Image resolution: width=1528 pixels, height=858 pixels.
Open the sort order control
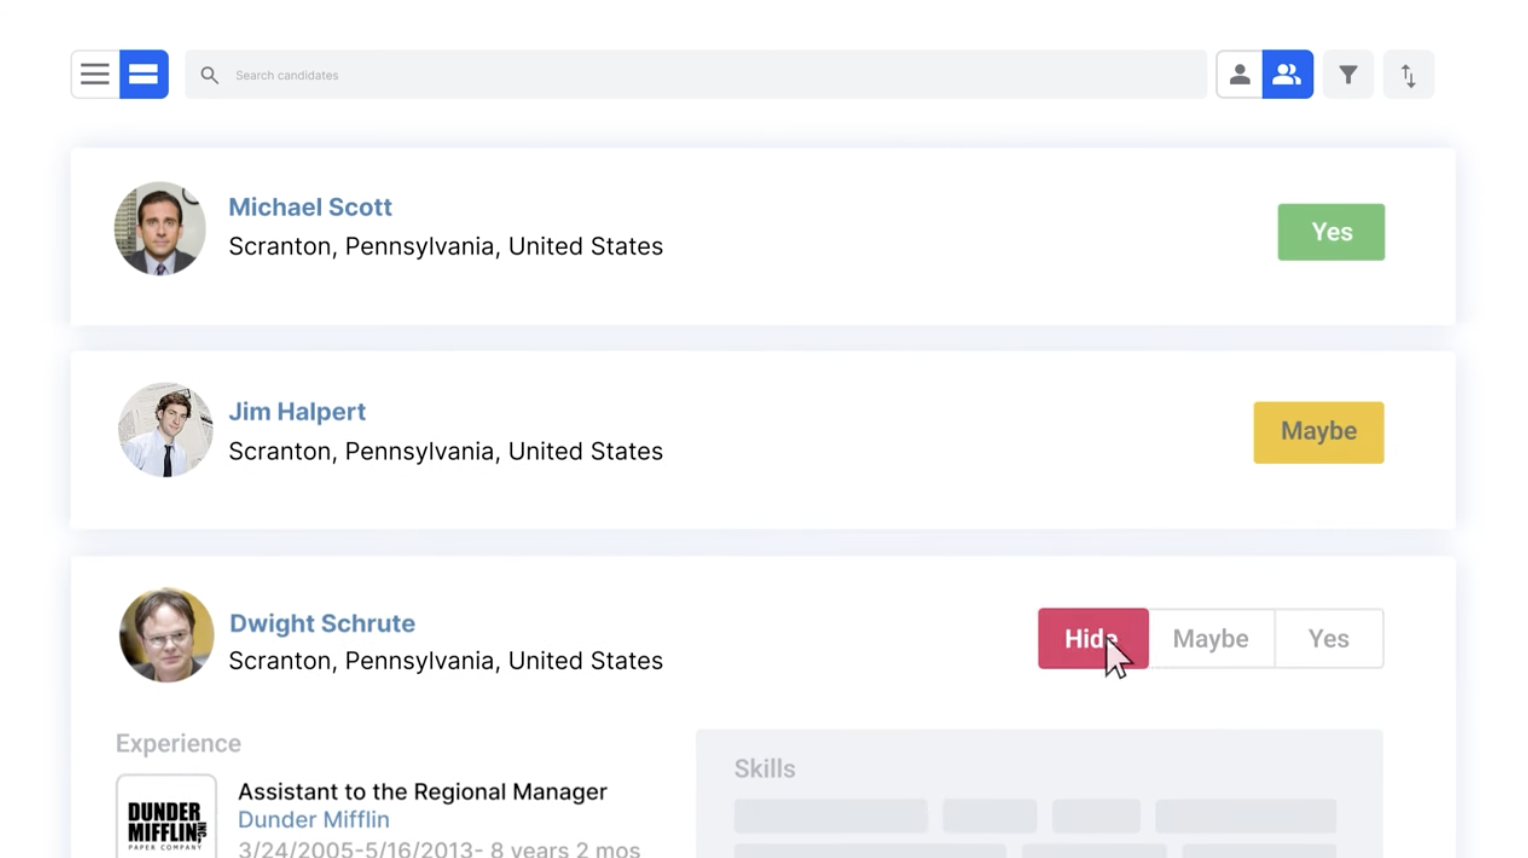click(1408, 74)
